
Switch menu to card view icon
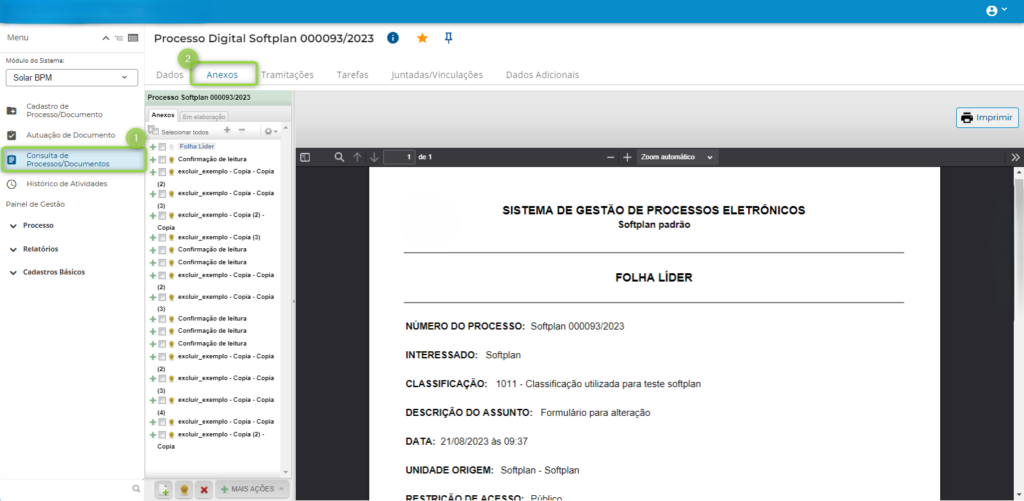[x=133, y=38]
